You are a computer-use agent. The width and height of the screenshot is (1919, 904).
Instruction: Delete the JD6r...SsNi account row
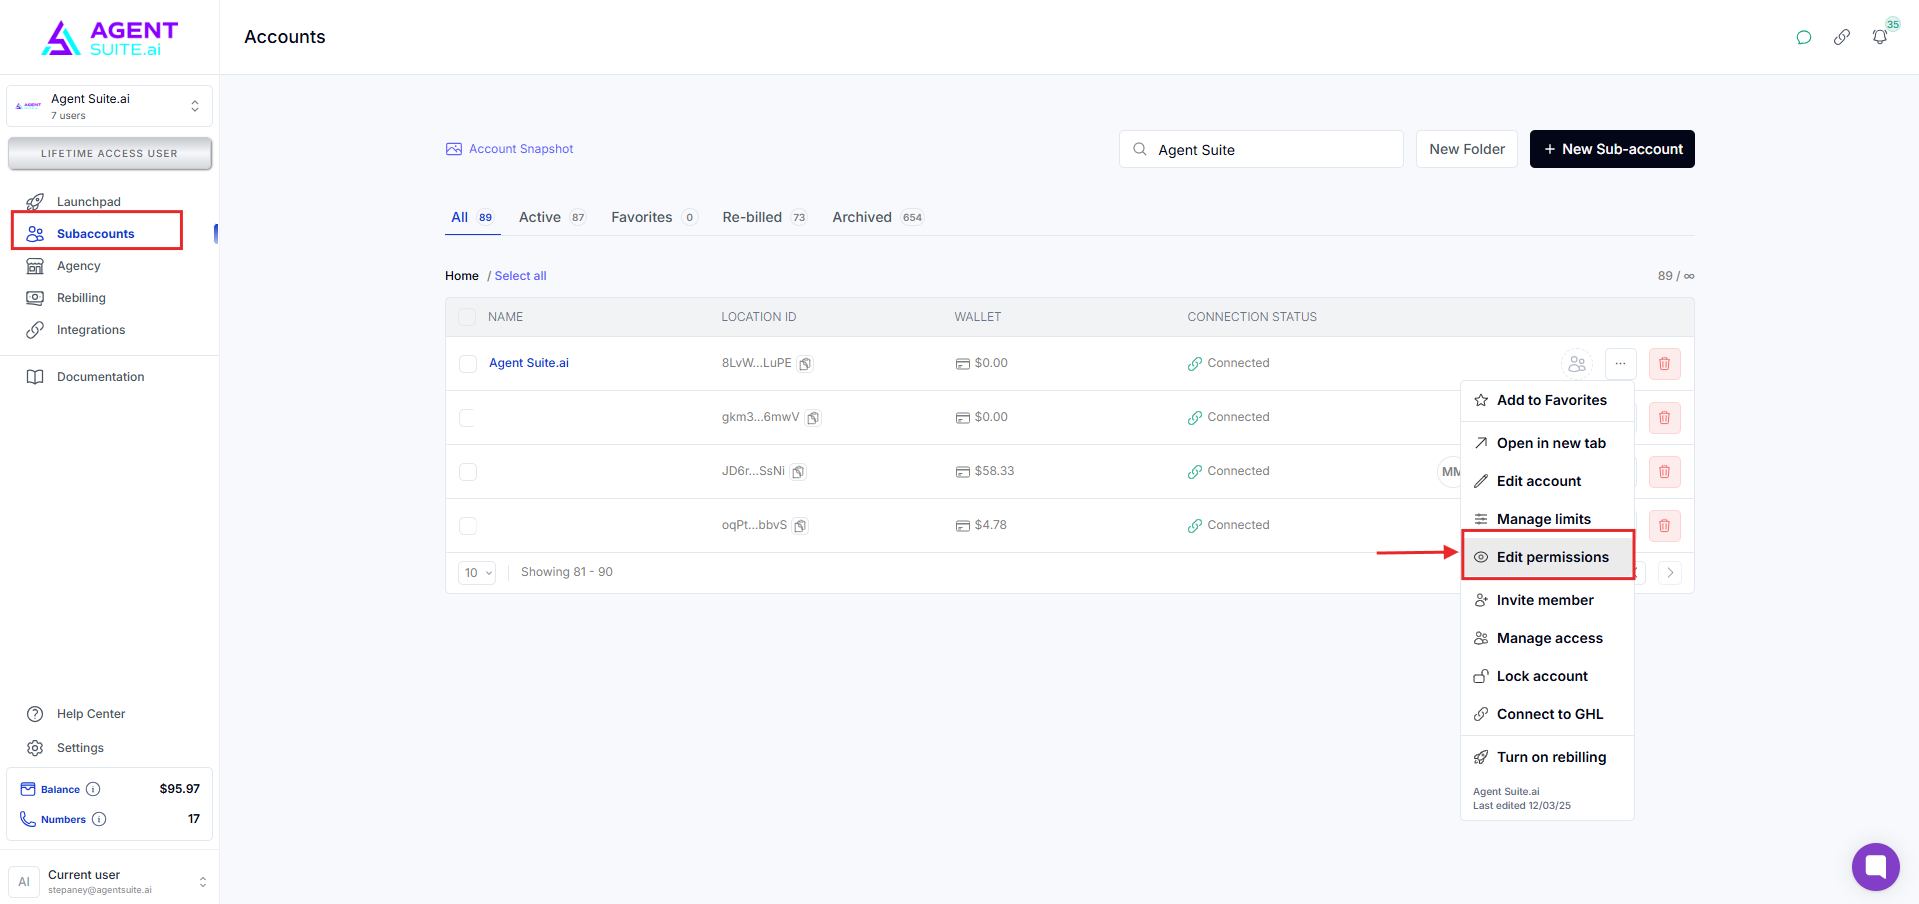coord(1665,472)
